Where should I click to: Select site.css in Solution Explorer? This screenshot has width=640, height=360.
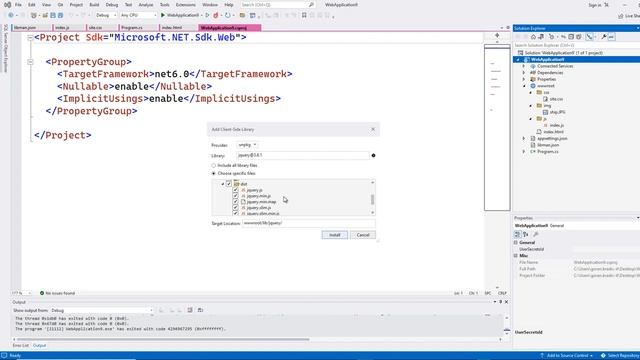coord(556,99)
